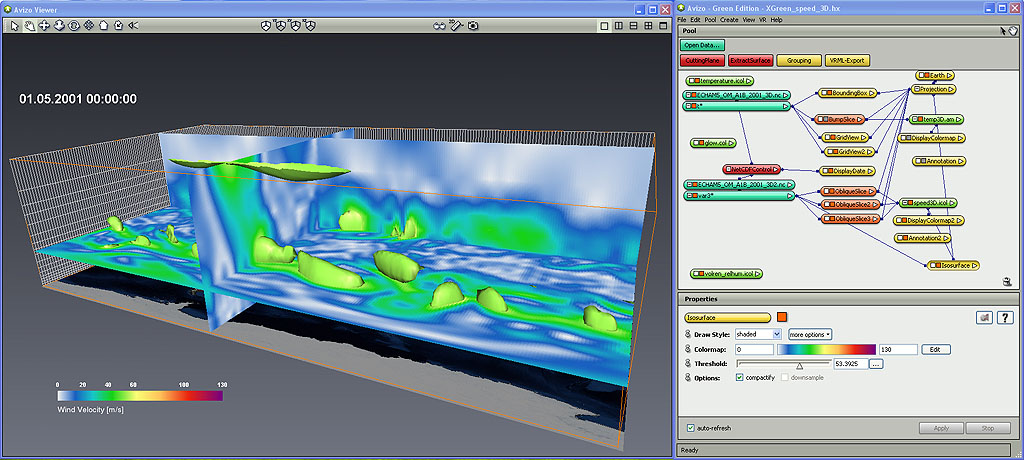The width and height of the screenshot is (1024, 460).
Task: Take a snapshot with the camera icon
Action: (x=473, y=25)
